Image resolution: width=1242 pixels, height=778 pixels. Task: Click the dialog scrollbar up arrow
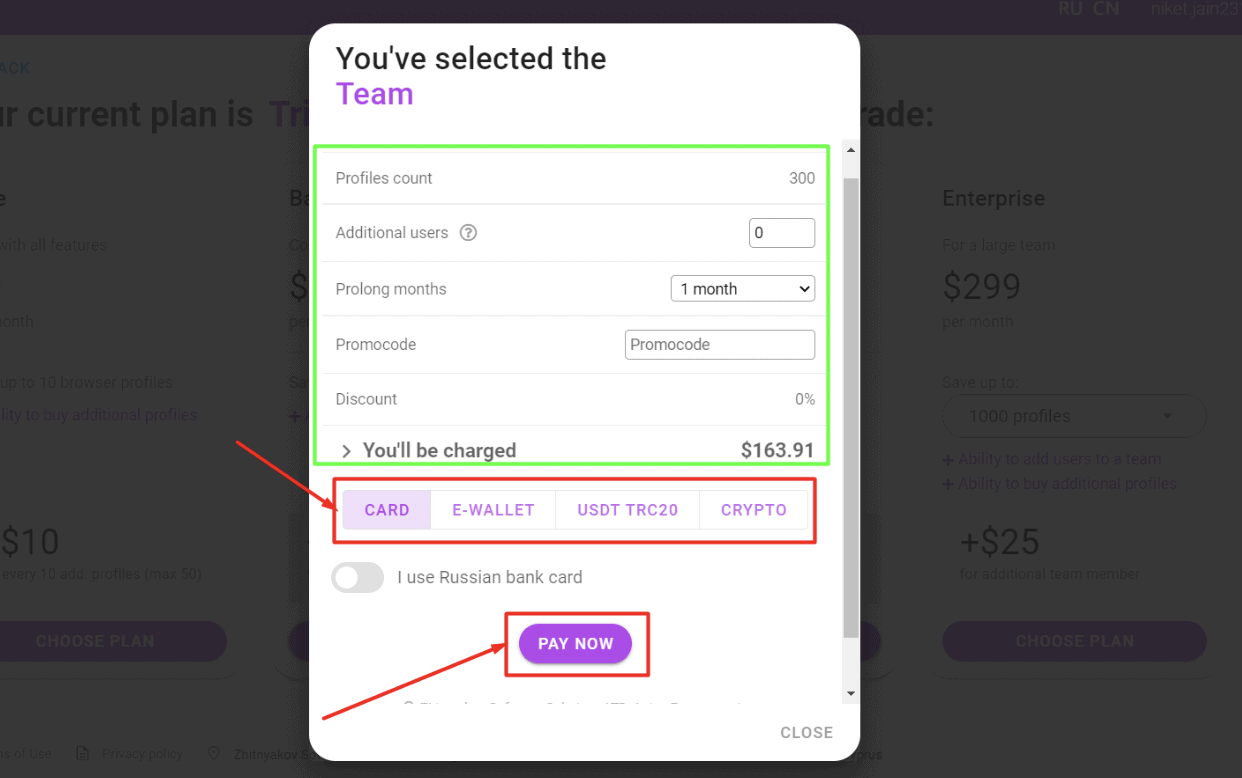[x=851, y=151]
